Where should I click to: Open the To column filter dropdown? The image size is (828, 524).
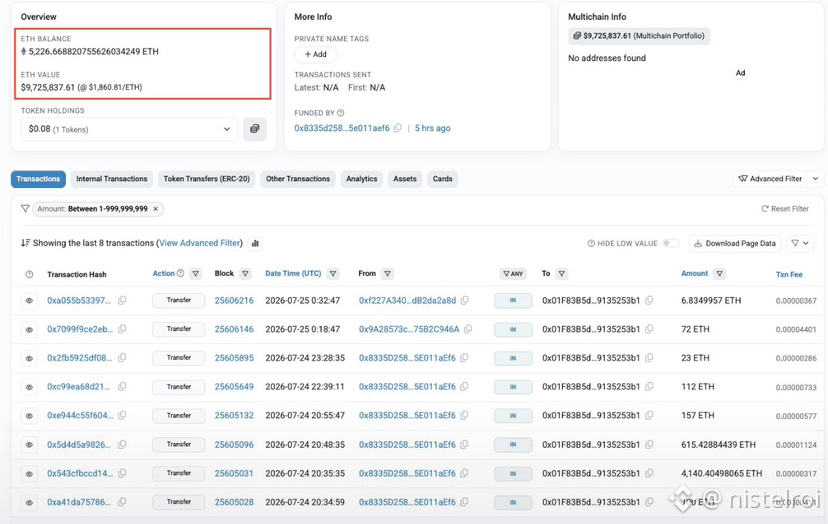562,274
